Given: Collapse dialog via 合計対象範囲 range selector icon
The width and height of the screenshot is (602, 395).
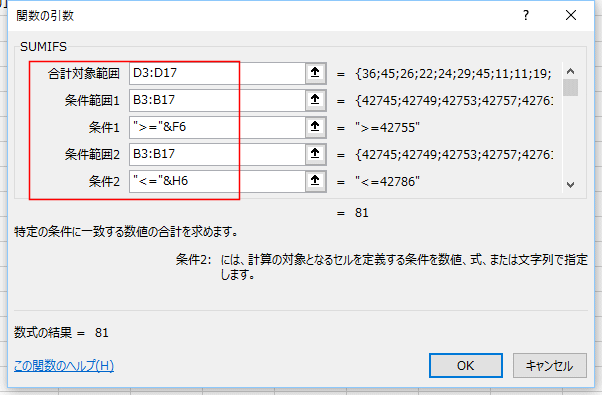Looking at the screenshot, I should pyautogui.click(x=315, y=73).
